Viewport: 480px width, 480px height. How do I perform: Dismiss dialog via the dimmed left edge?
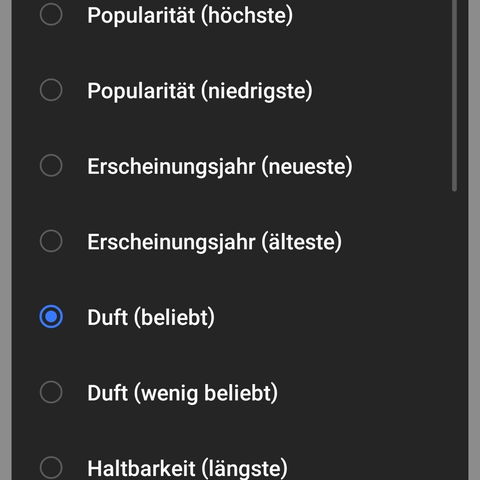tap(6, 240)
